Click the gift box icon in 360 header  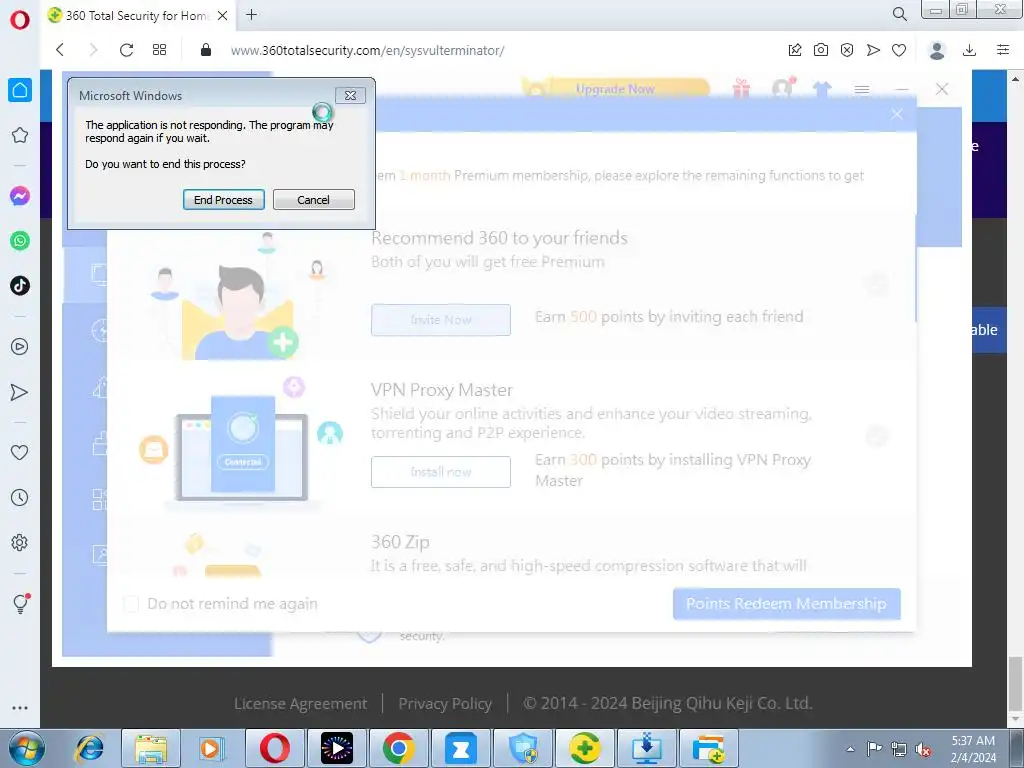pos(741,88)
